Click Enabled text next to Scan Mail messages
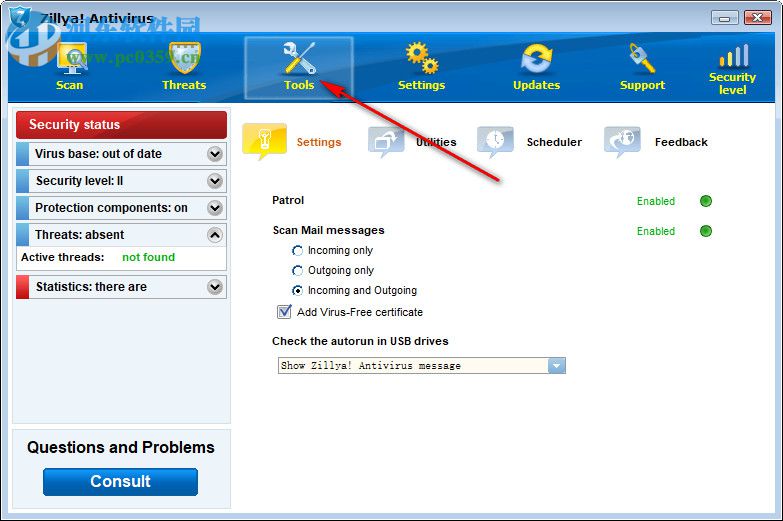783x521 pixels. pos(656,231)
